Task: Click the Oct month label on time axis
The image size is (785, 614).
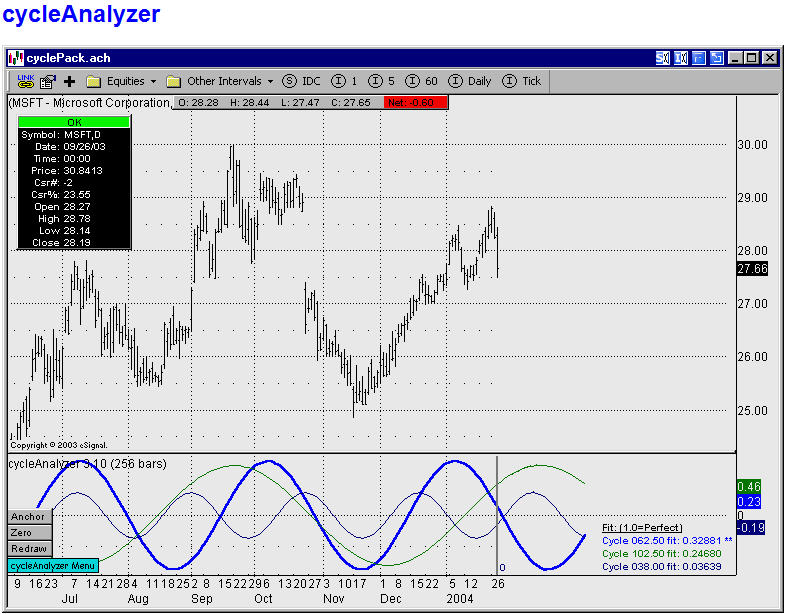Action: pyautogui.click(x=263, y=599)
